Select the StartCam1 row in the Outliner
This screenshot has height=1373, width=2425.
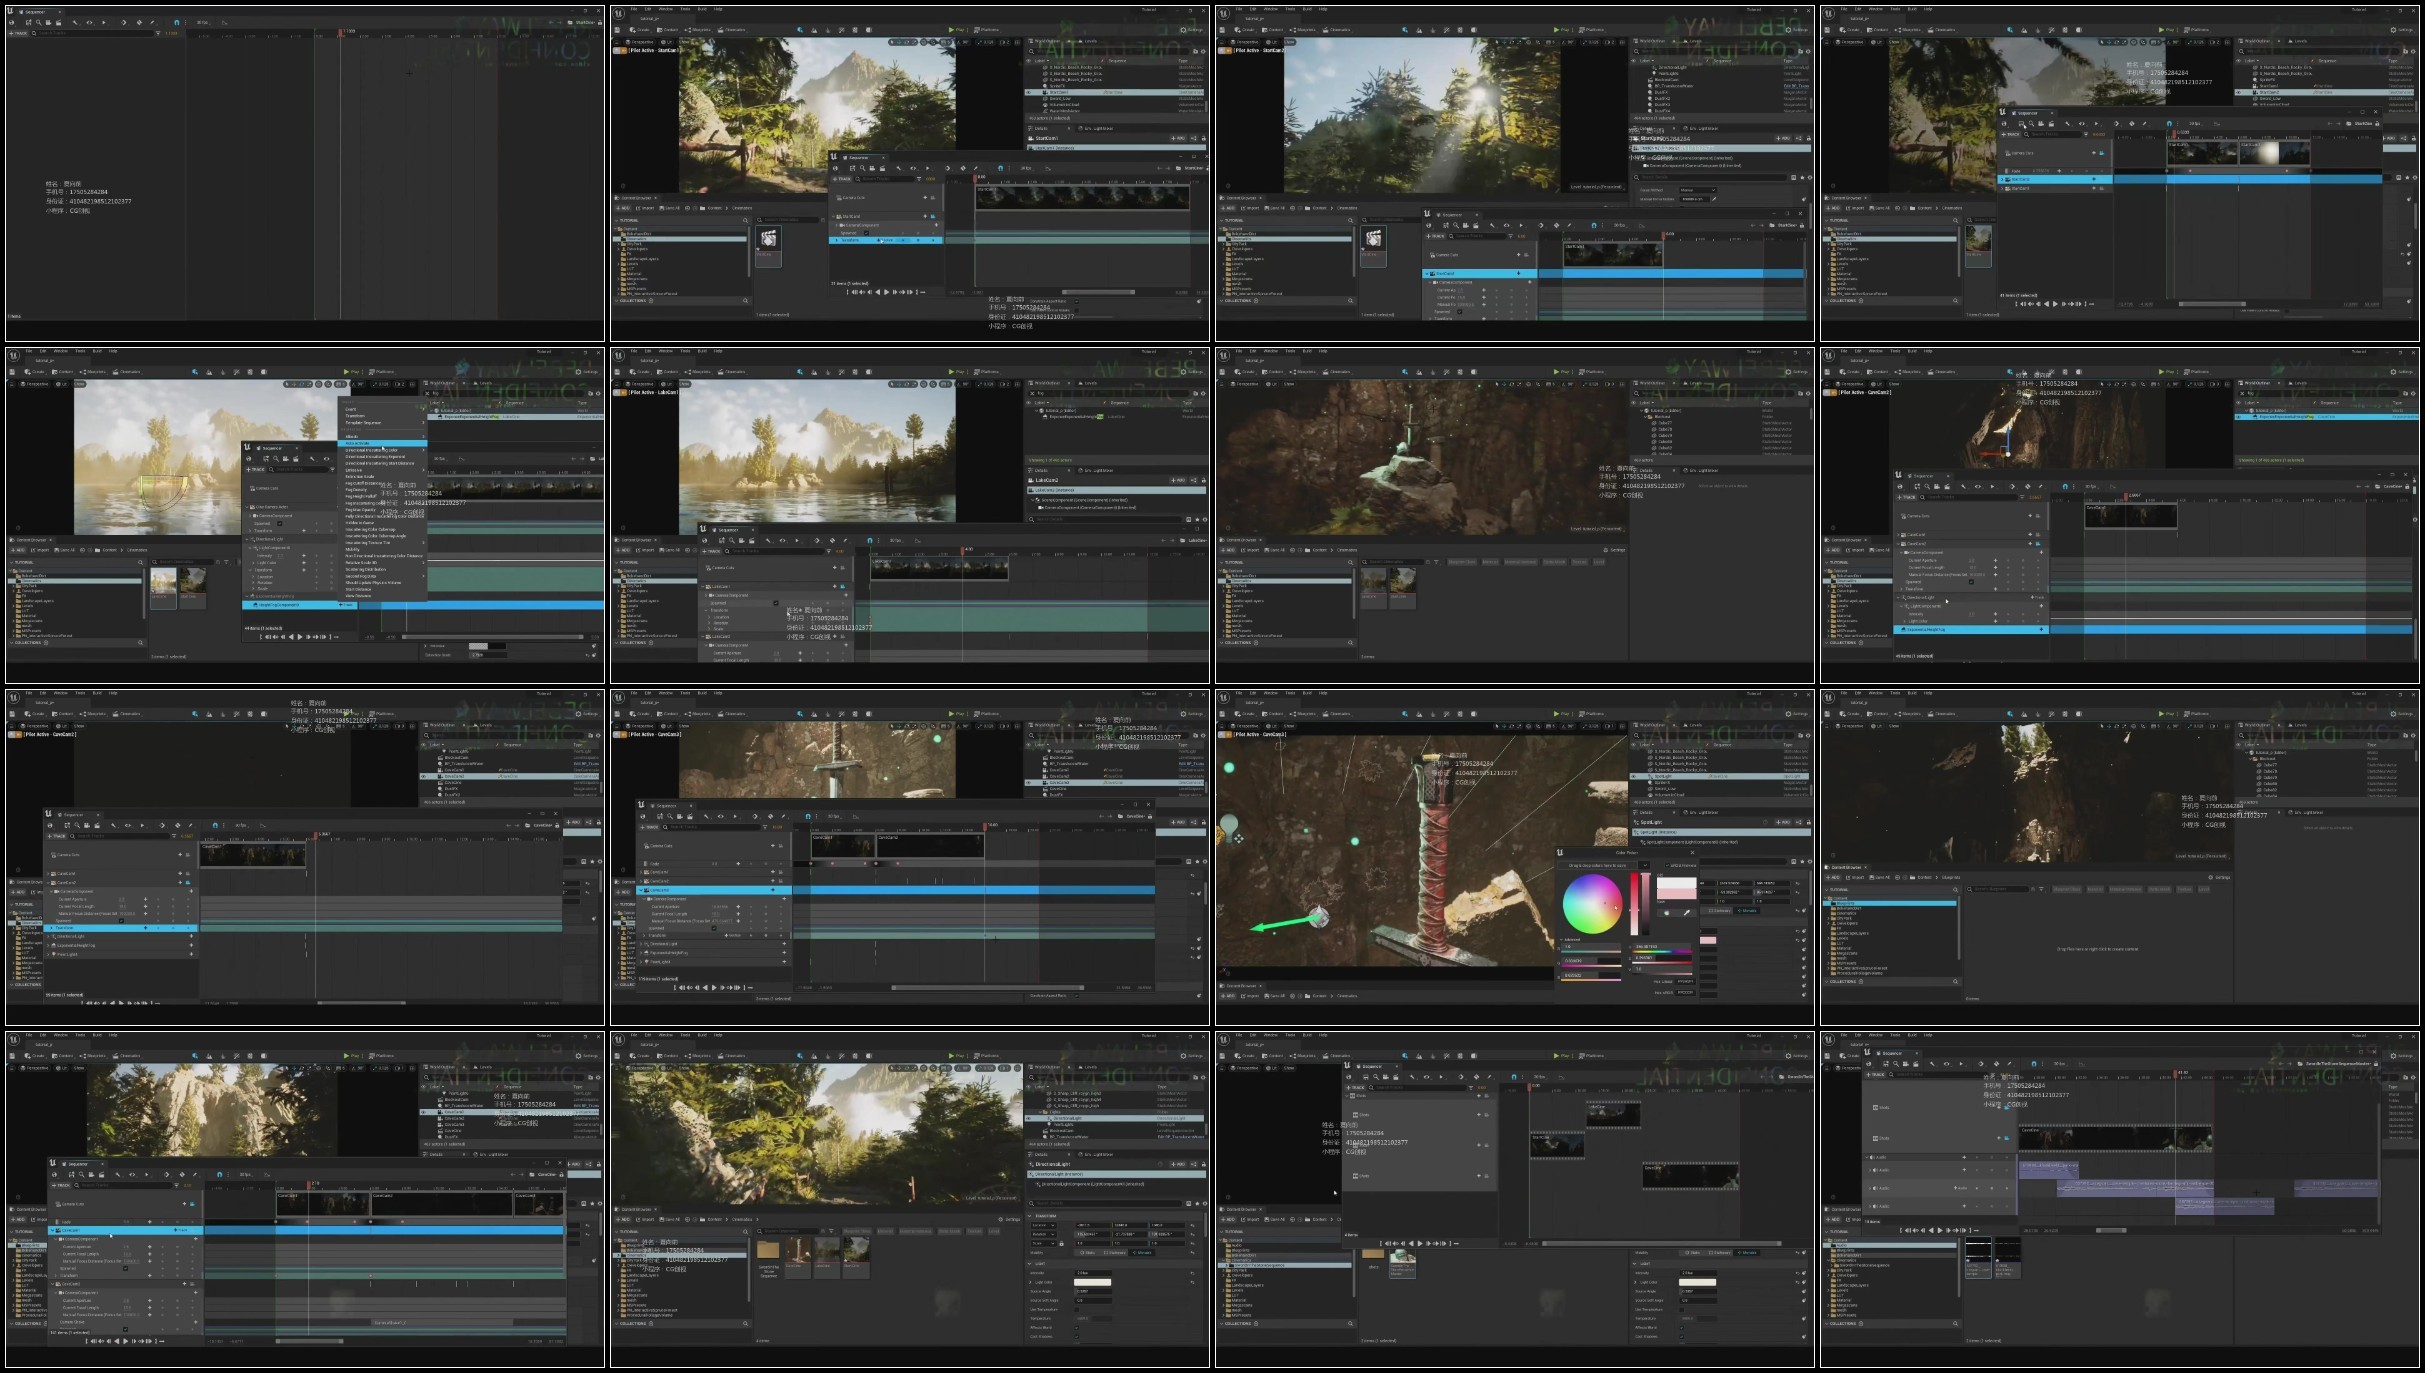(x=1115, y=92)
